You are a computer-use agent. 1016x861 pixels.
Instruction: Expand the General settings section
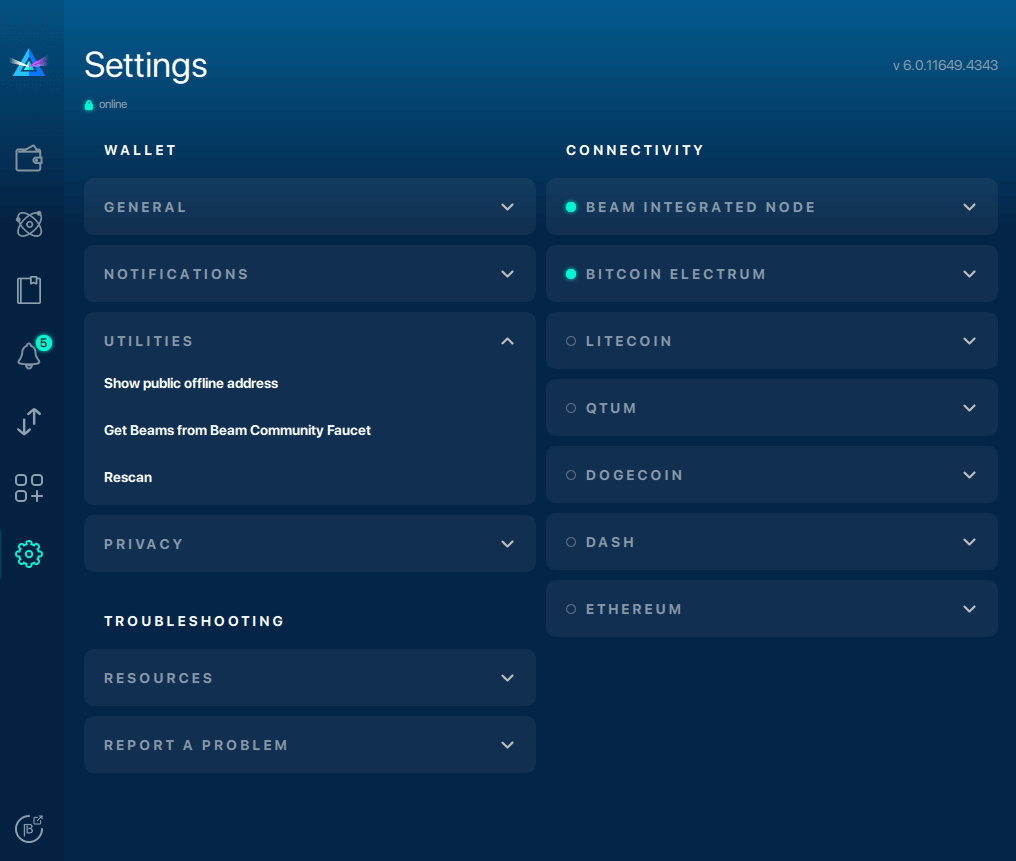click(x=309, y=207)
